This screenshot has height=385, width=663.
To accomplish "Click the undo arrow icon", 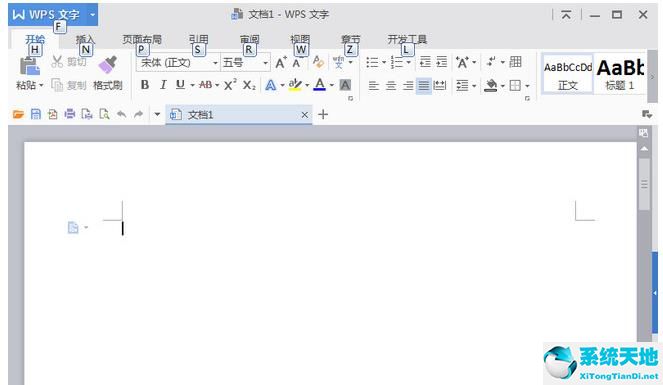I will coord(121,114).
